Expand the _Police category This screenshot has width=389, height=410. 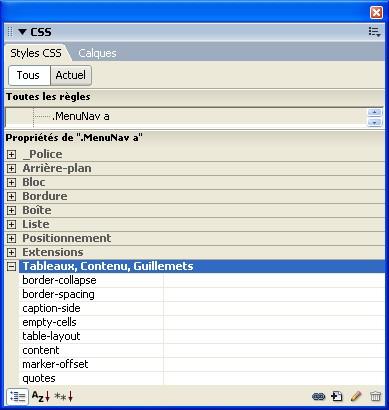[11, 154]
